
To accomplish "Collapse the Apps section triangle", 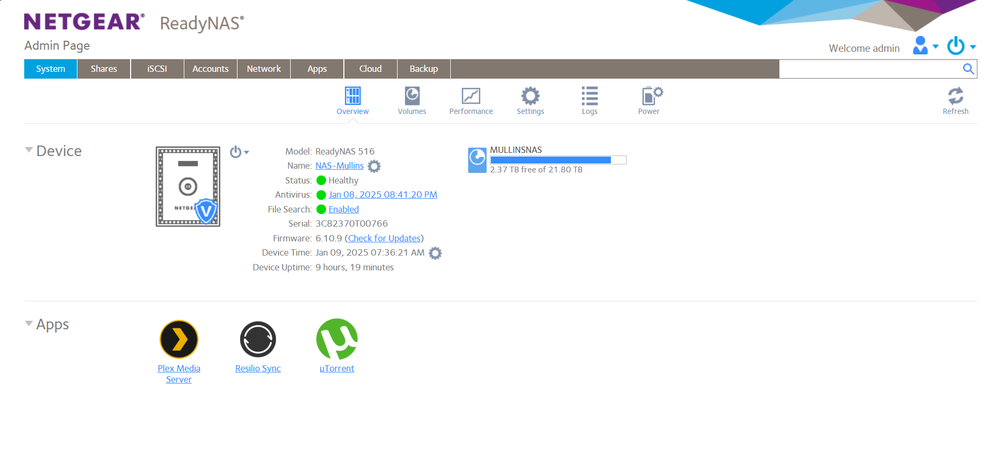I will (x=29, y=324).
